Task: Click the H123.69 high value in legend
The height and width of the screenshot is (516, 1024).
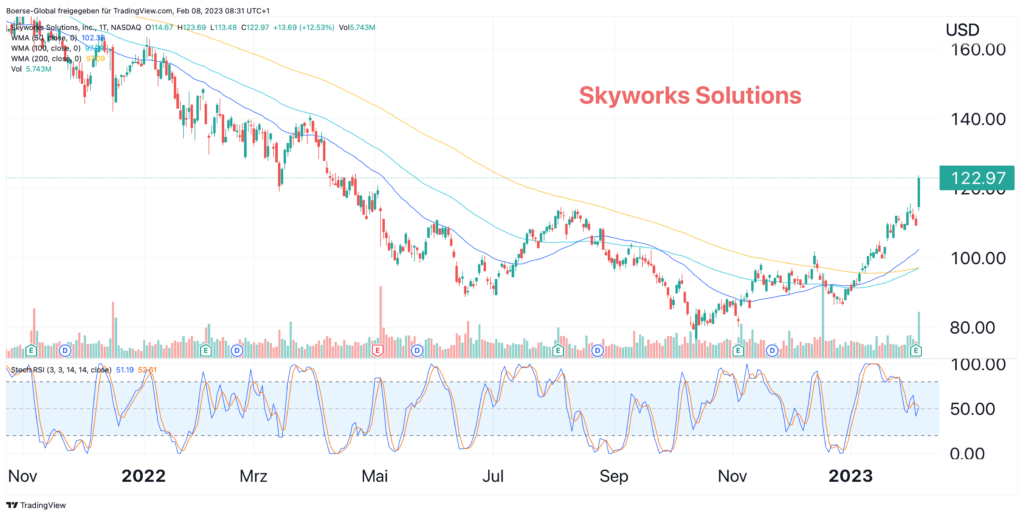Action: 193,27
